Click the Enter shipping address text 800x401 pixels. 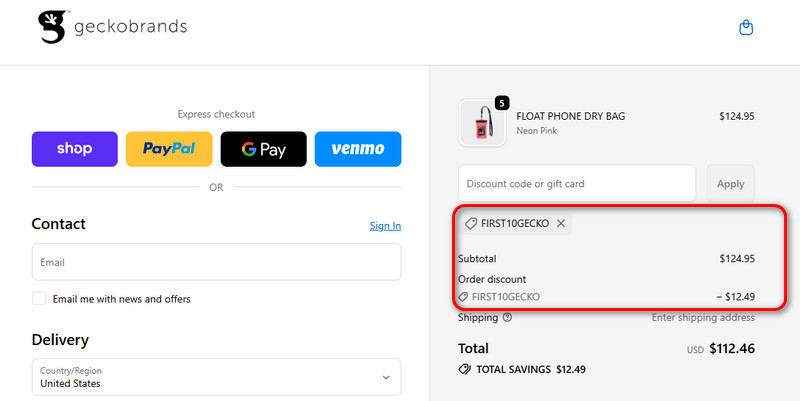point(703,317)
